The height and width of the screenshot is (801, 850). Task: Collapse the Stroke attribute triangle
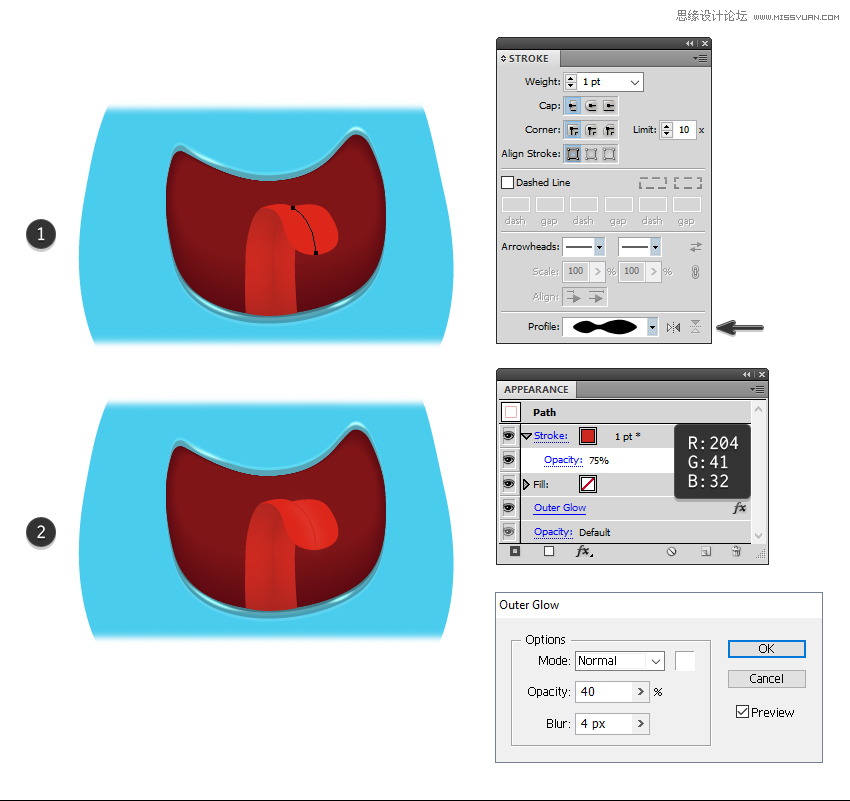tap(526, 436)
